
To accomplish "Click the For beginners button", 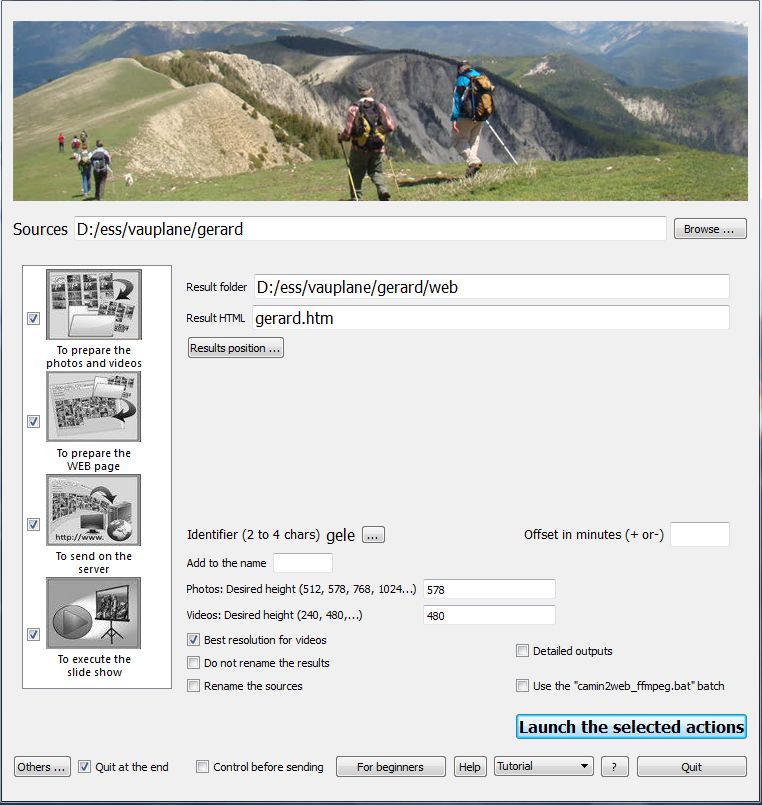I will pyautogui.click(x=391, y=767).
